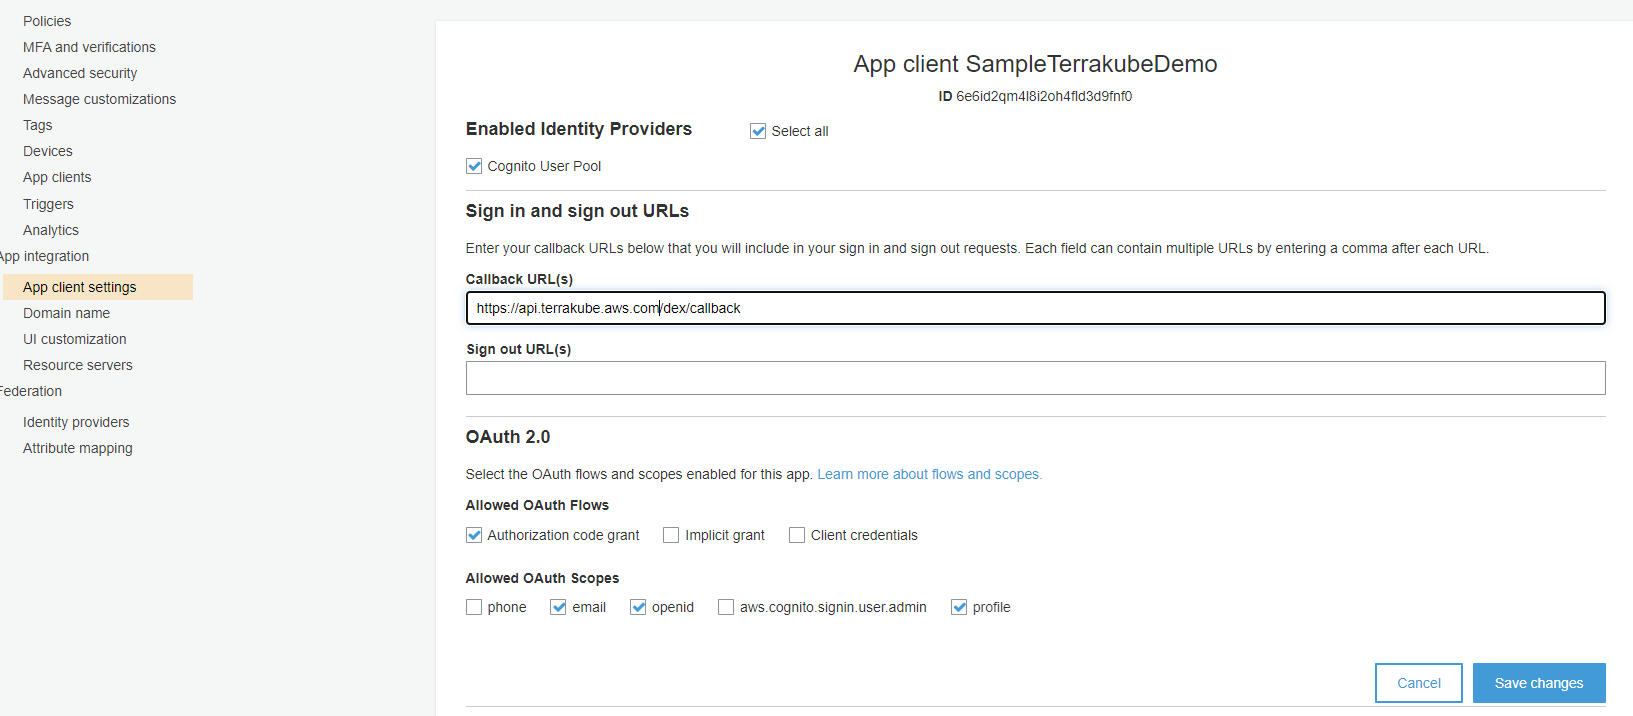This screenshot has width=1633, height=716.
Task: Go to Domain name settings
Action: pos(66,313)
